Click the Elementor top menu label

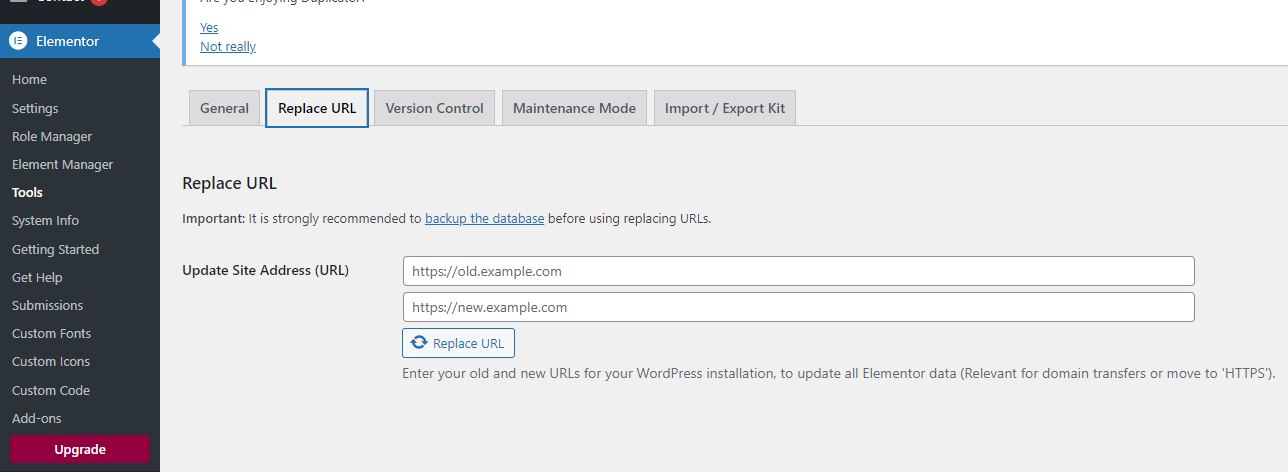(x=67, y=41)
